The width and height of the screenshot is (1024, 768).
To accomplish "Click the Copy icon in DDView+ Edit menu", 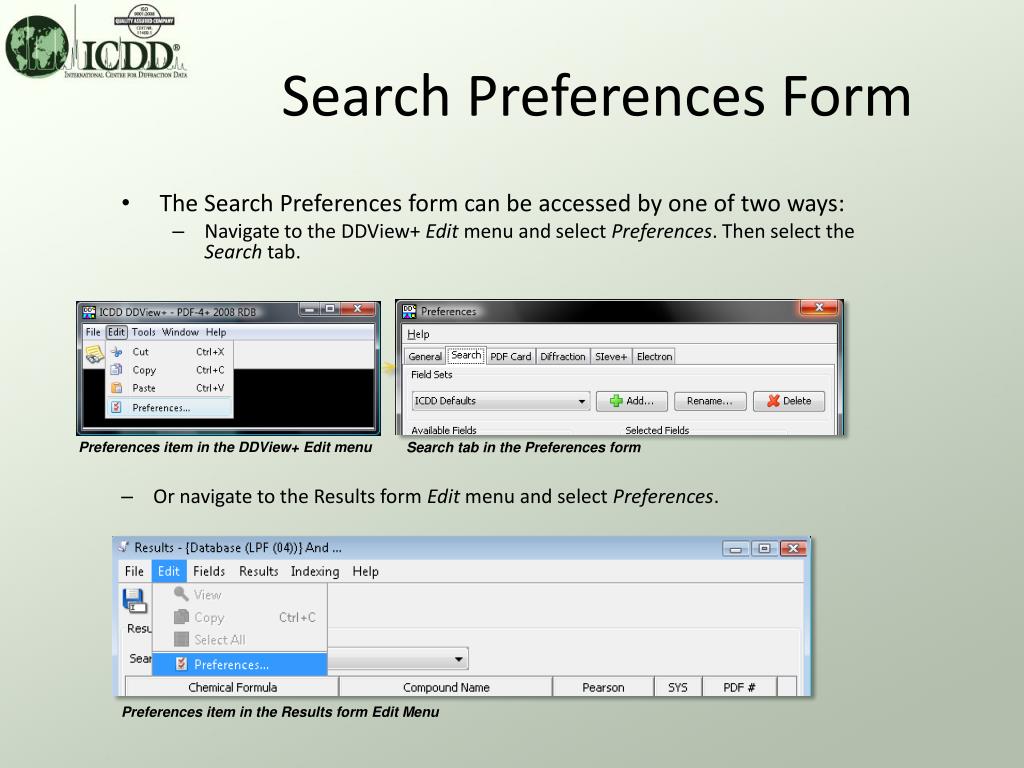I will tap(117, 370).
